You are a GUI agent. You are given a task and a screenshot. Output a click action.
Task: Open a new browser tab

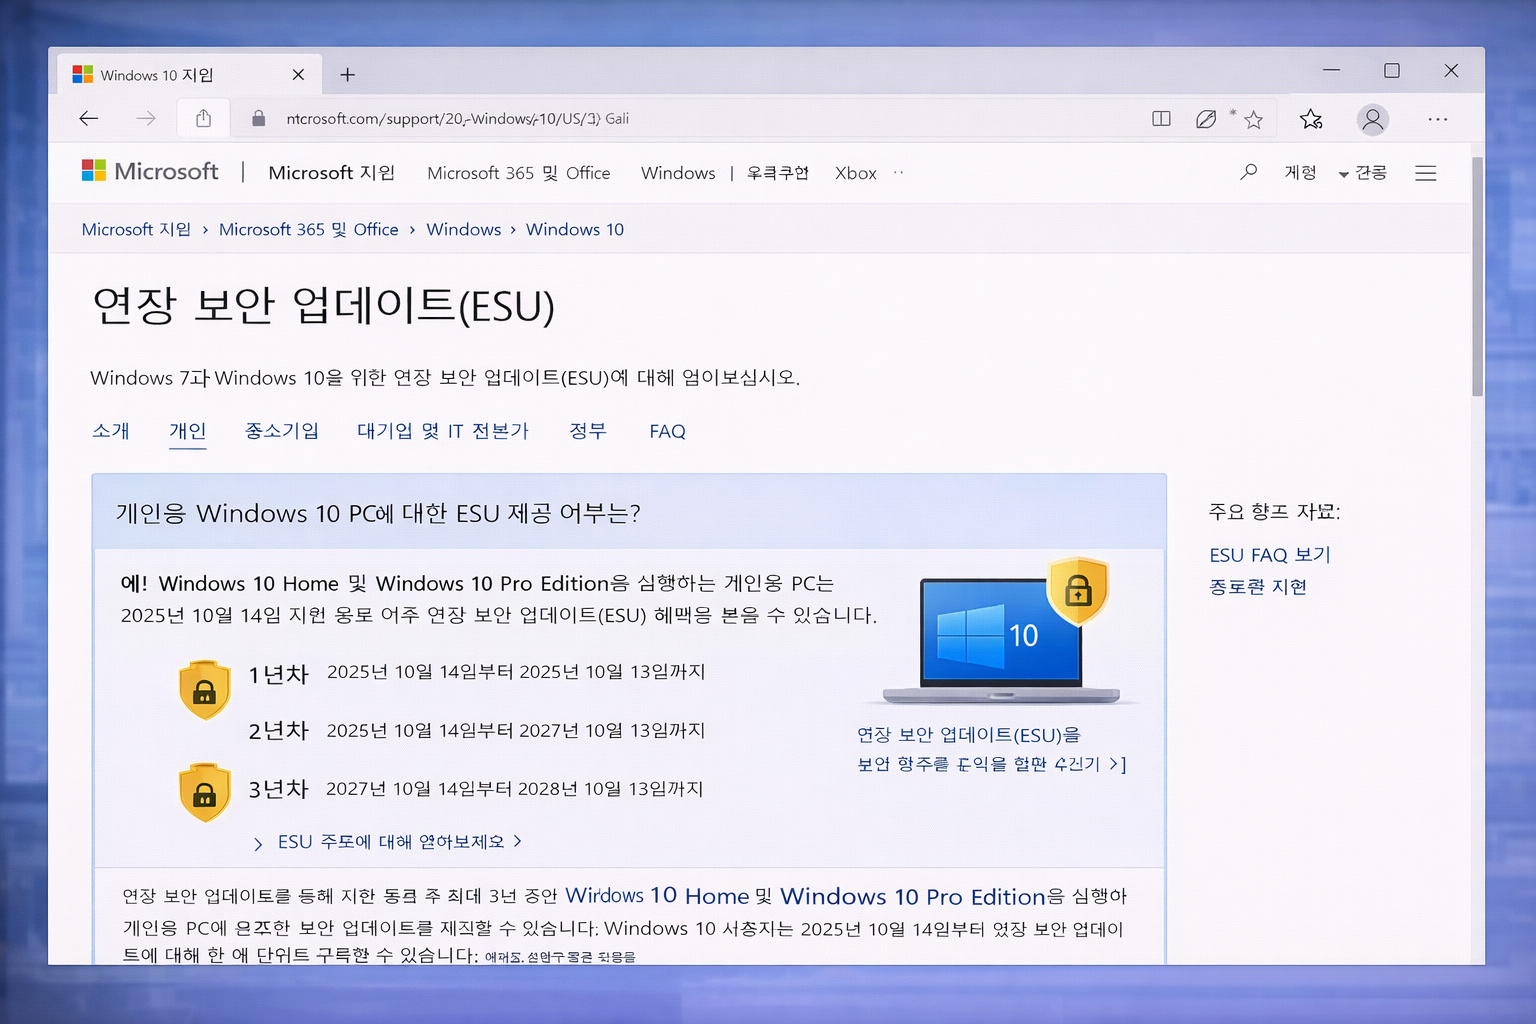347,75
